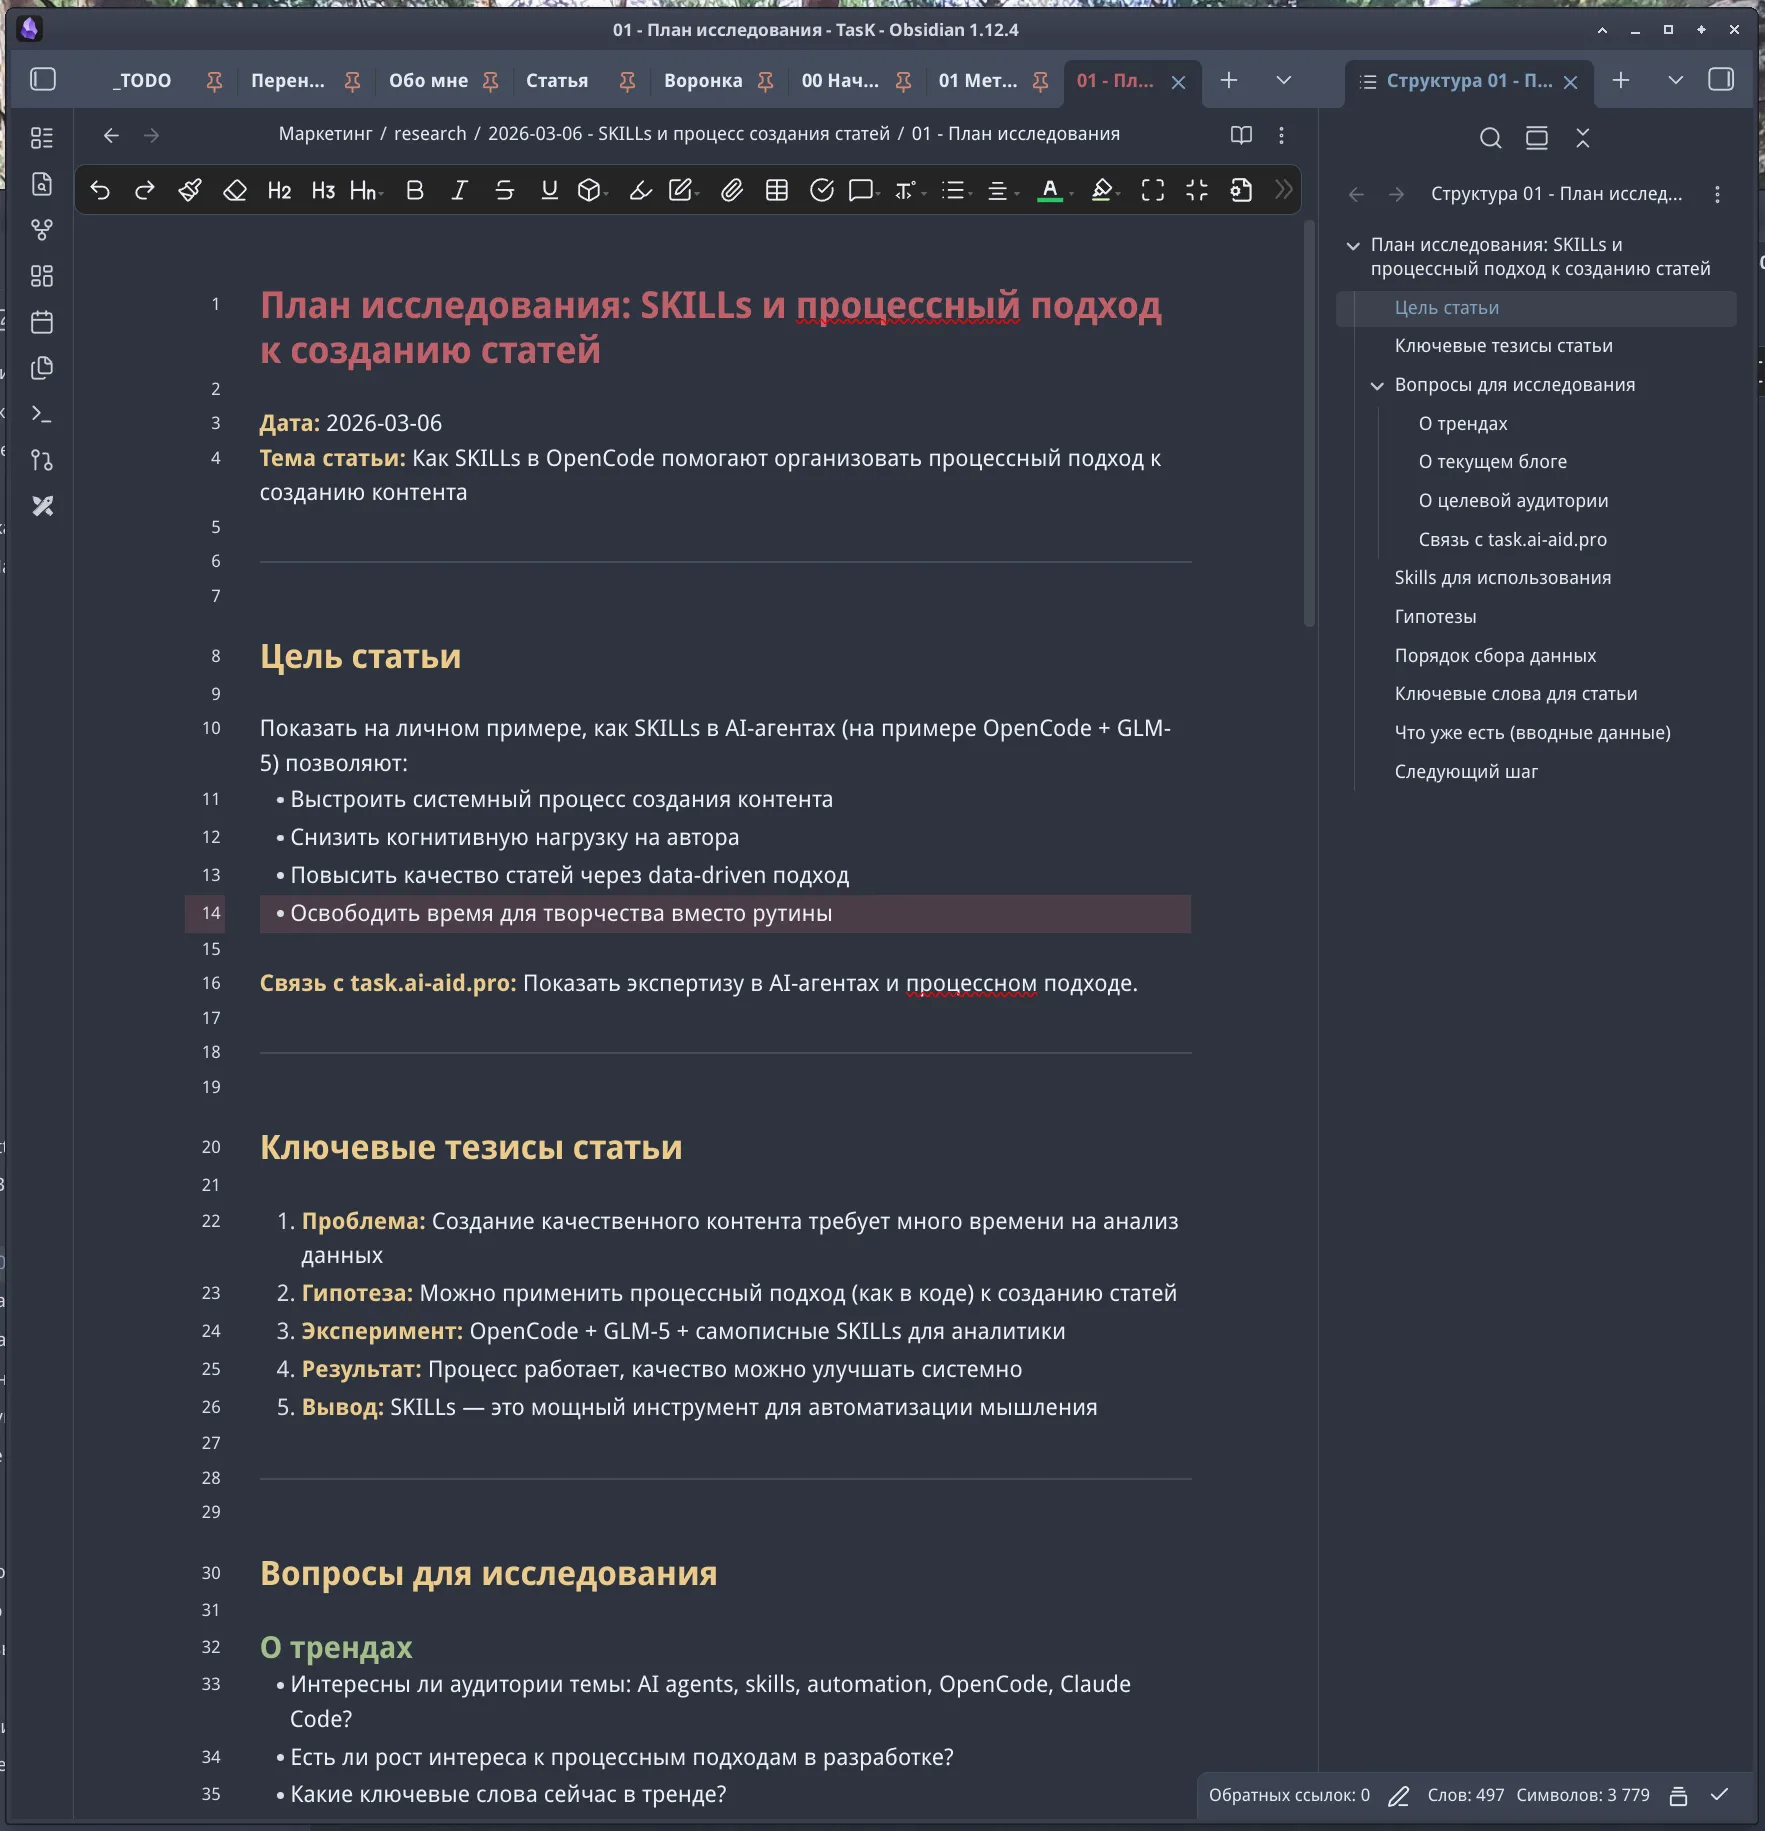Switch to the 'Обо мне' tab
The width and height of the screenshot is (1765, 1831).
(428, 81)
